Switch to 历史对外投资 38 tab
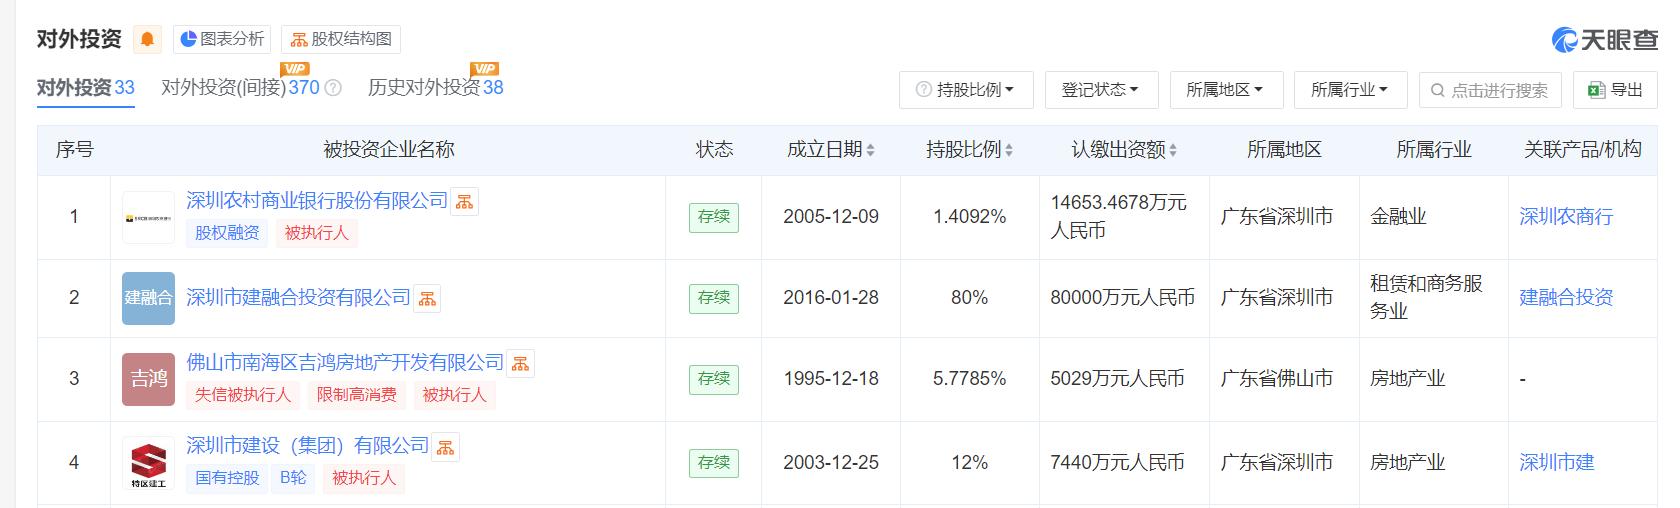Image resolution: width=1680 pixels, height=508 pixels. click(x=436, y=88)
